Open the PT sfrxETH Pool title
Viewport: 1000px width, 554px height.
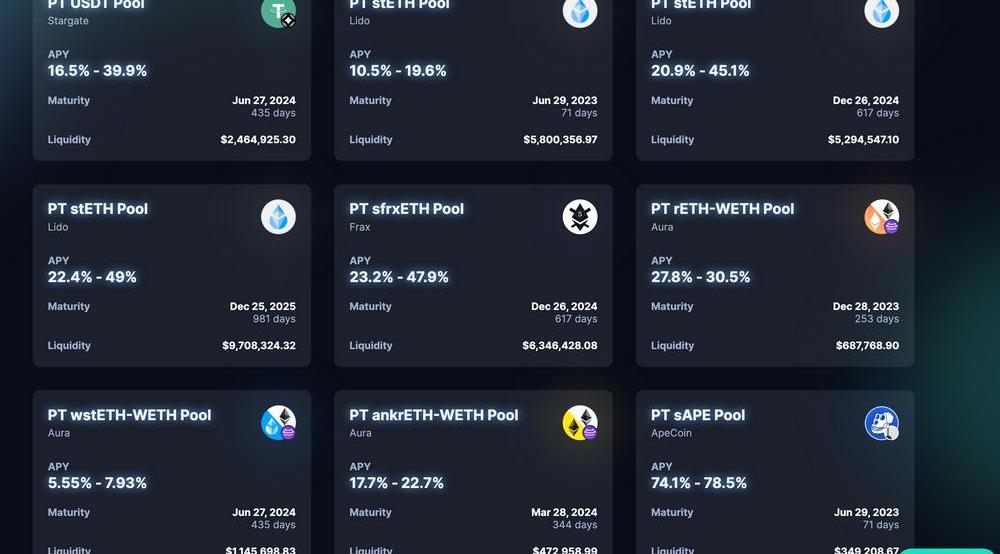click(x=406, y=209)
